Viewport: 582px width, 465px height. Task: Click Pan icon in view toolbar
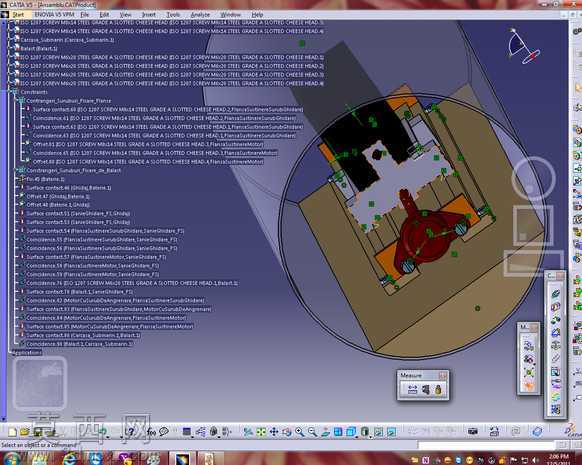click(274, 432)
